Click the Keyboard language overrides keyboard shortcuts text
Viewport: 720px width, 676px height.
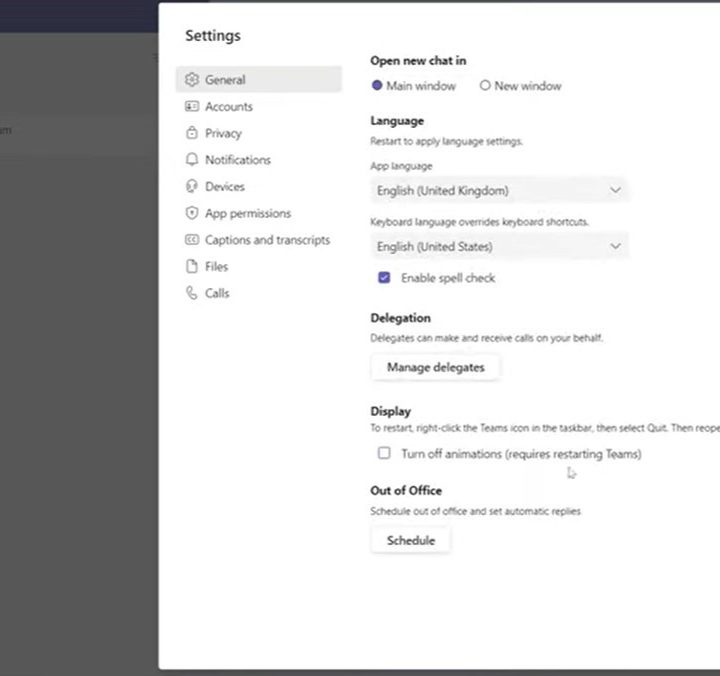479,222
